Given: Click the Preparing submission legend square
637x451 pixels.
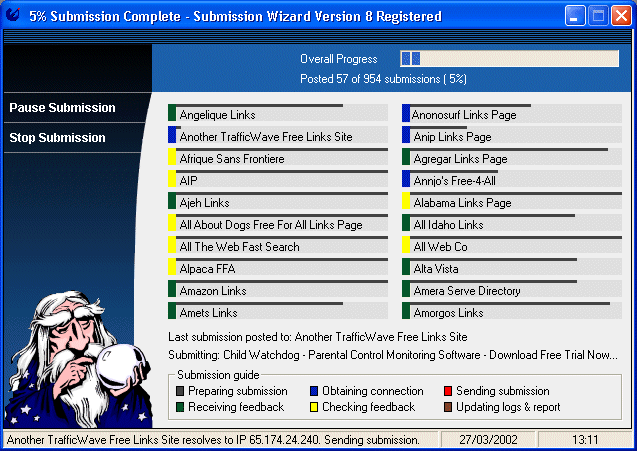Looking at the screenshot, I should click(180, 391).
